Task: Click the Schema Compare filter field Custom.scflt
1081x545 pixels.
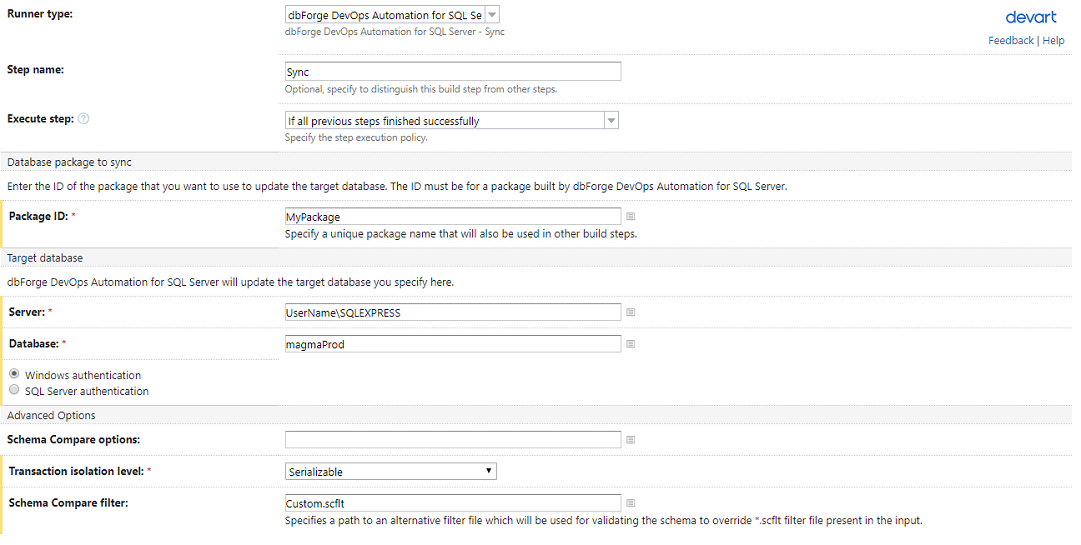Action: pyautogui.click(x=453, y=503)
